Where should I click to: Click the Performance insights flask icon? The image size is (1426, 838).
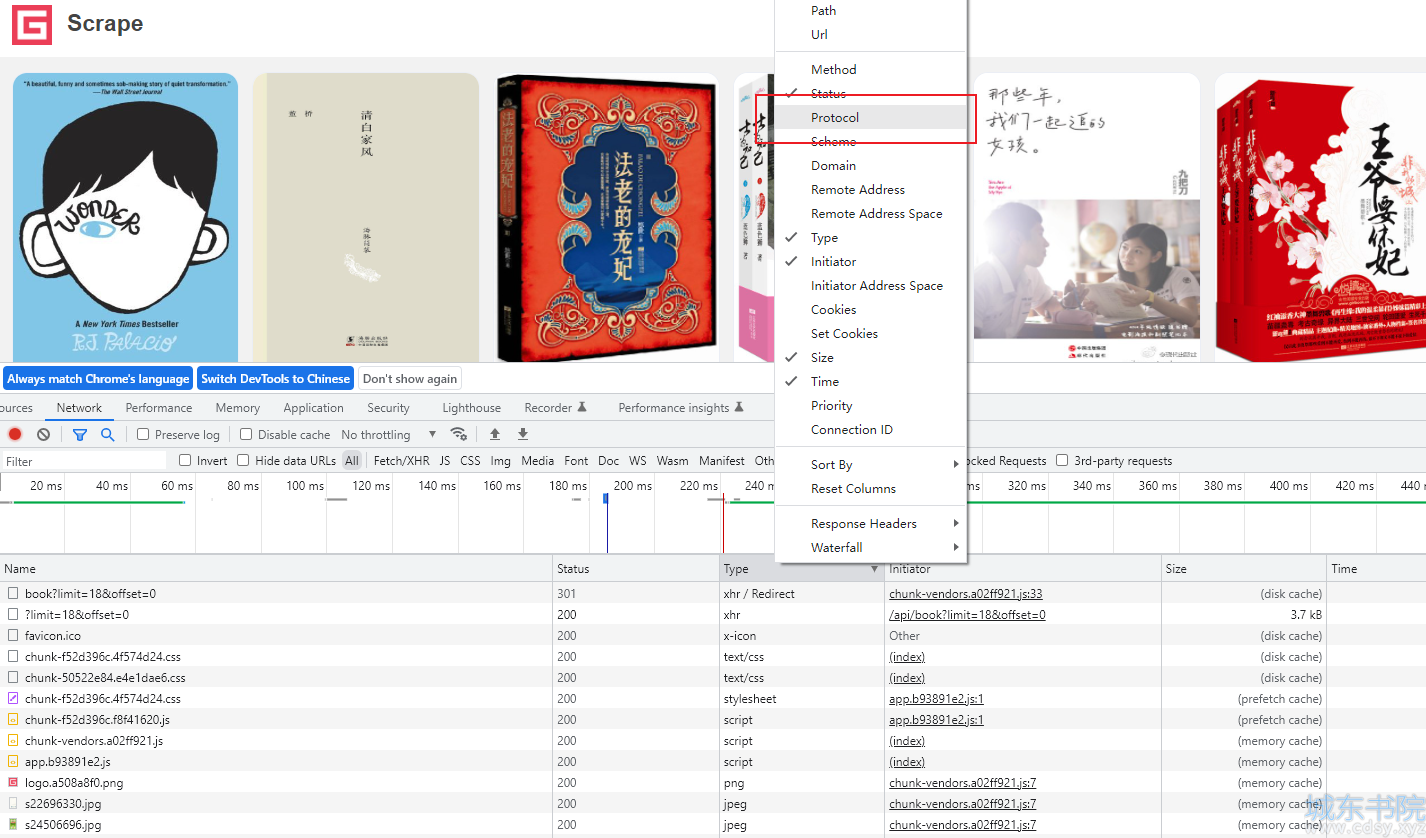click(739, 407)
